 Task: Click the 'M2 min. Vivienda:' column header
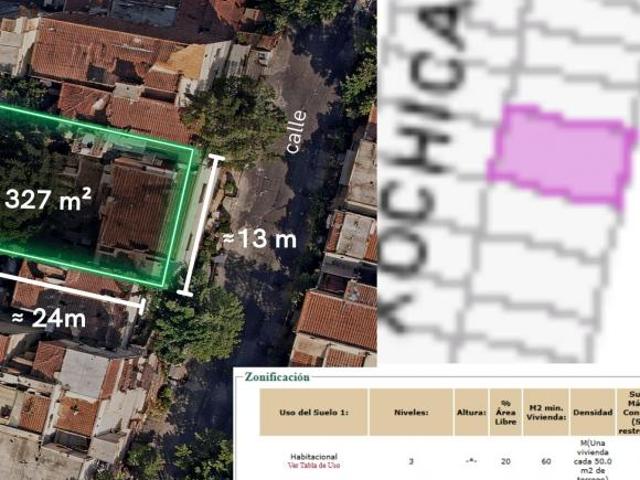pyautogui.click(x=546, y=412)
